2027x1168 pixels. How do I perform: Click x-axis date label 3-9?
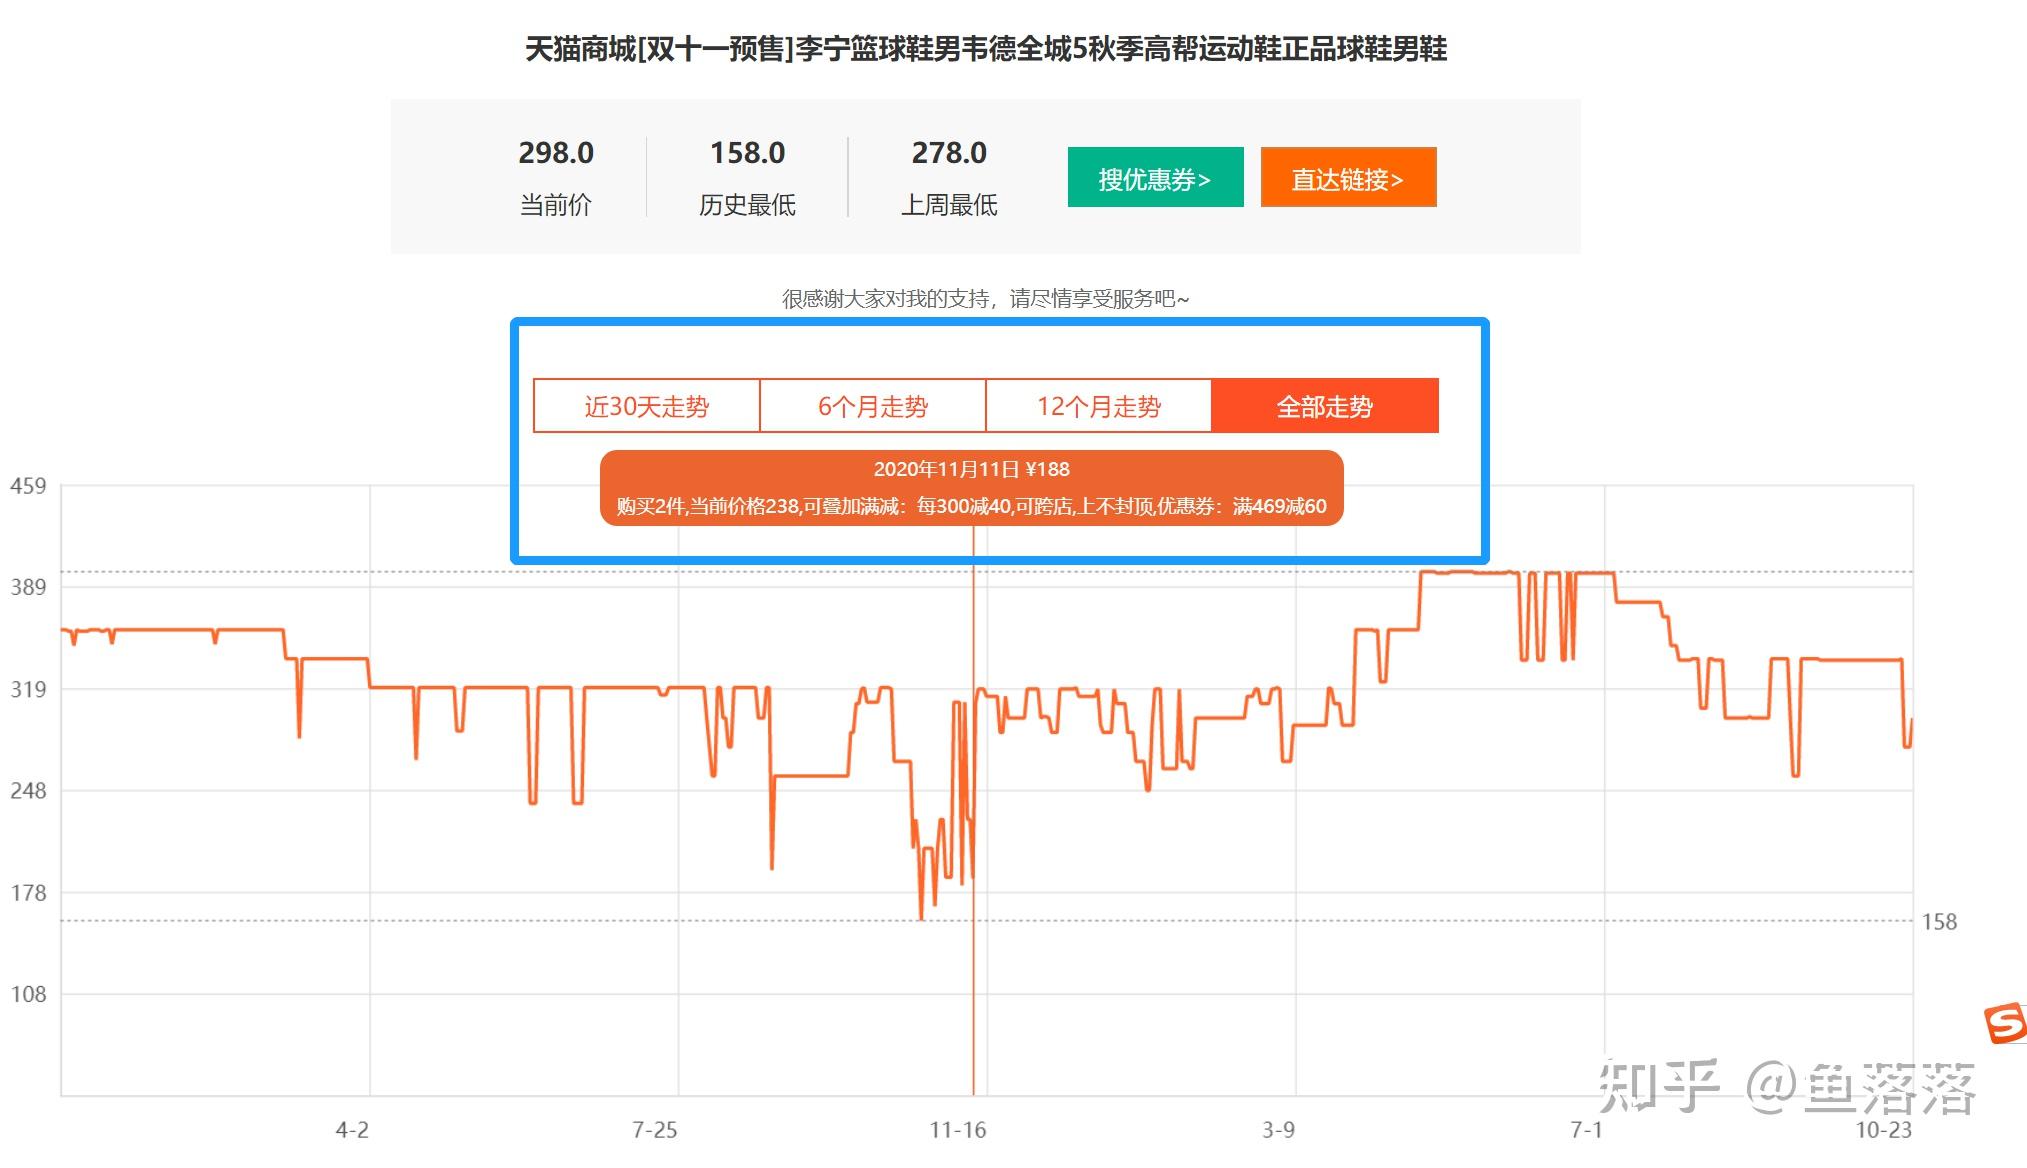click(1278, 1130)
